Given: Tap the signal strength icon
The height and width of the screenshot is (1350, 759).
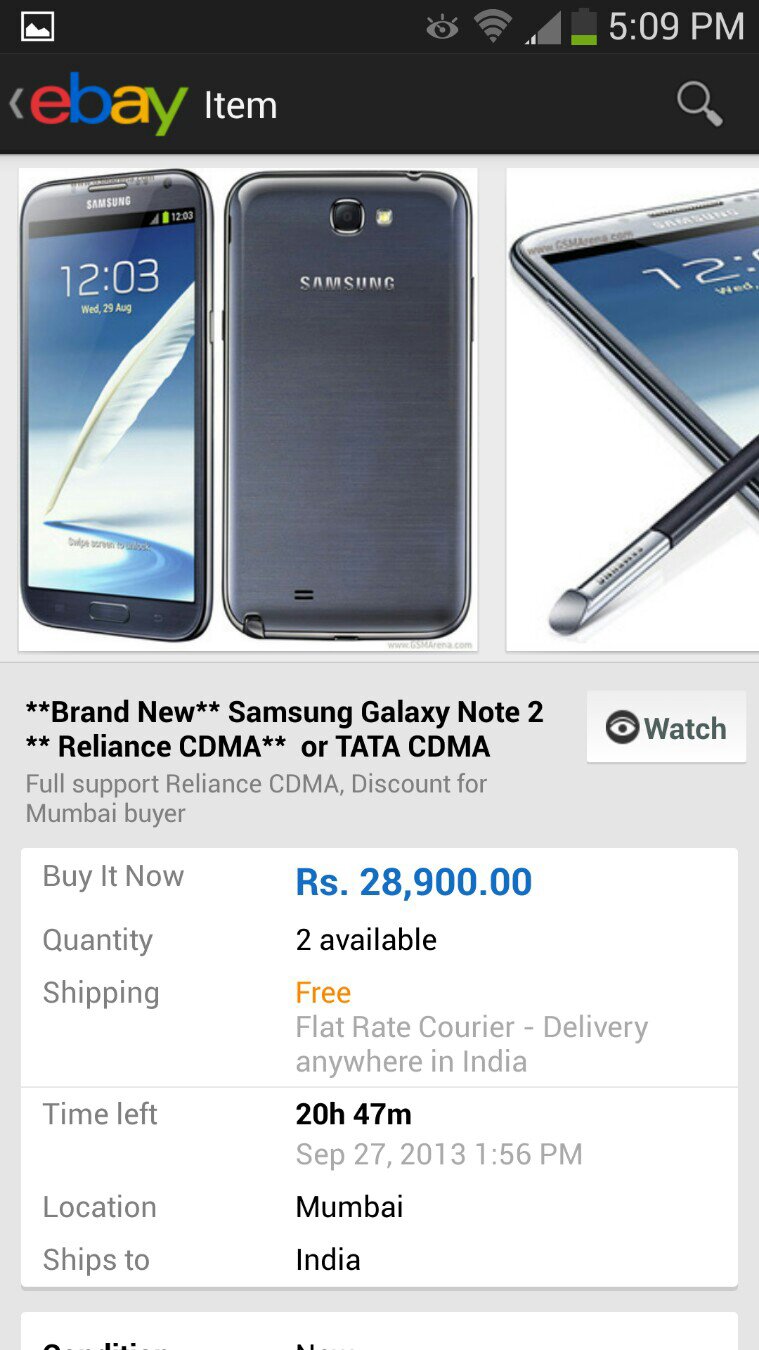Looking at the screenshot, I should point(543,26).
